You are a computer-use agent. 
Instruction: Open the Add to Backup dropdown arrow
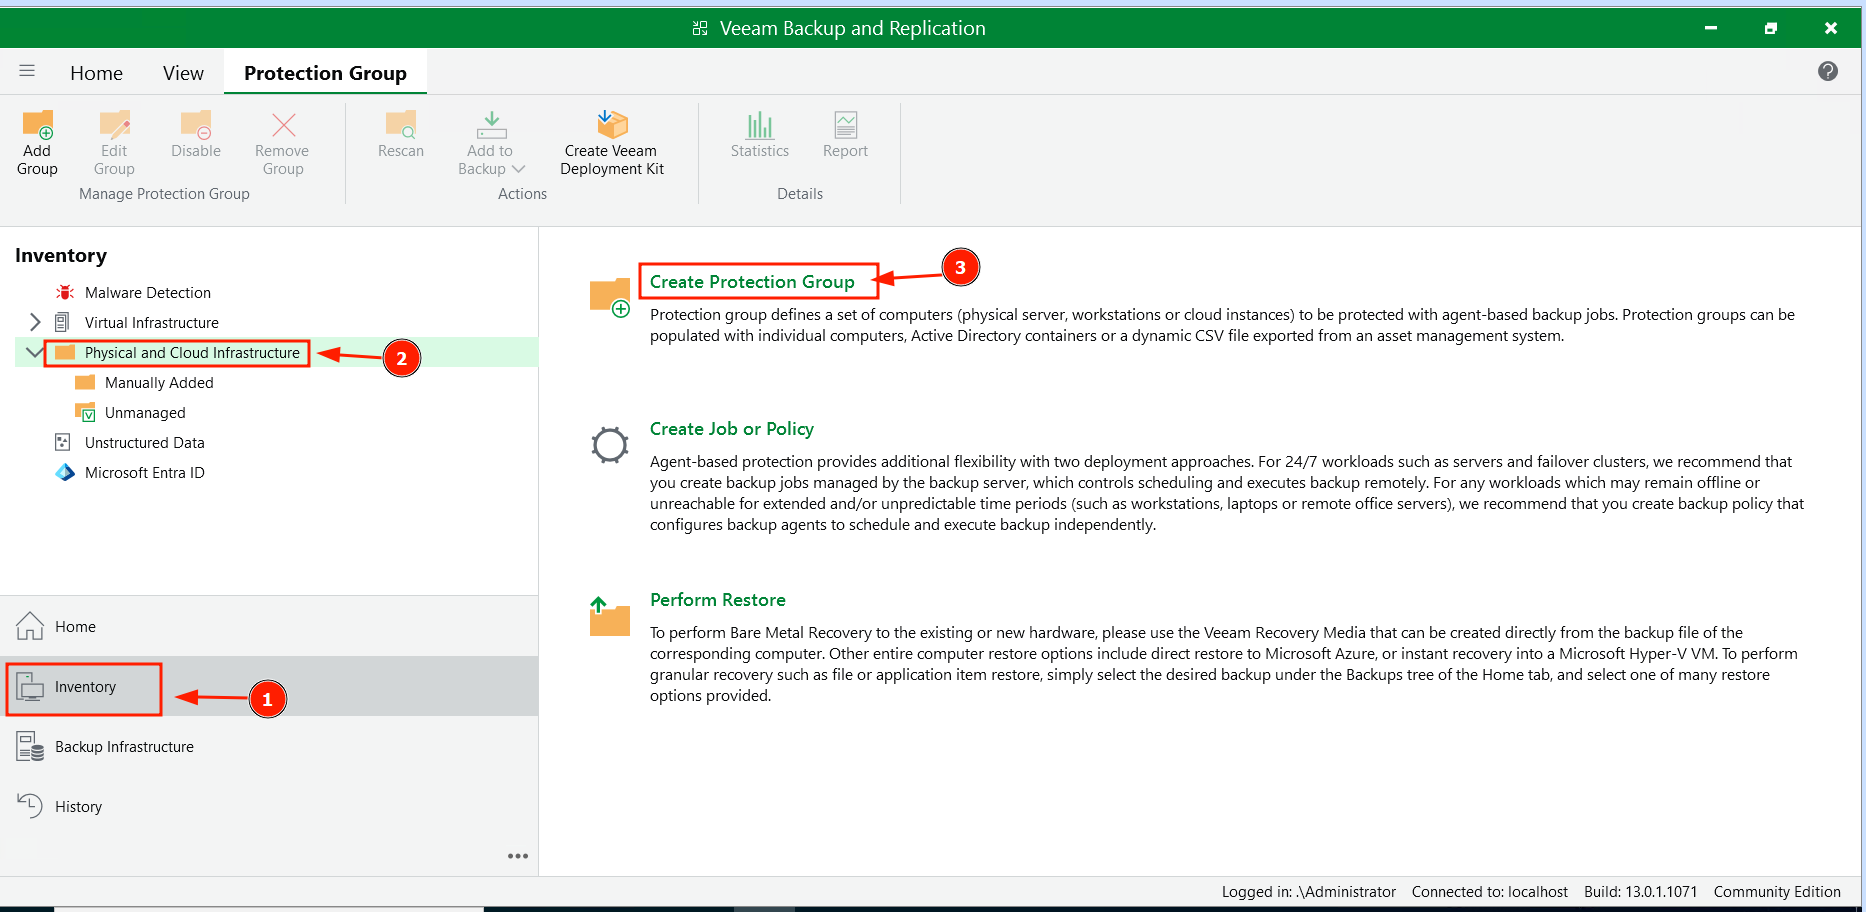[518, 169]
